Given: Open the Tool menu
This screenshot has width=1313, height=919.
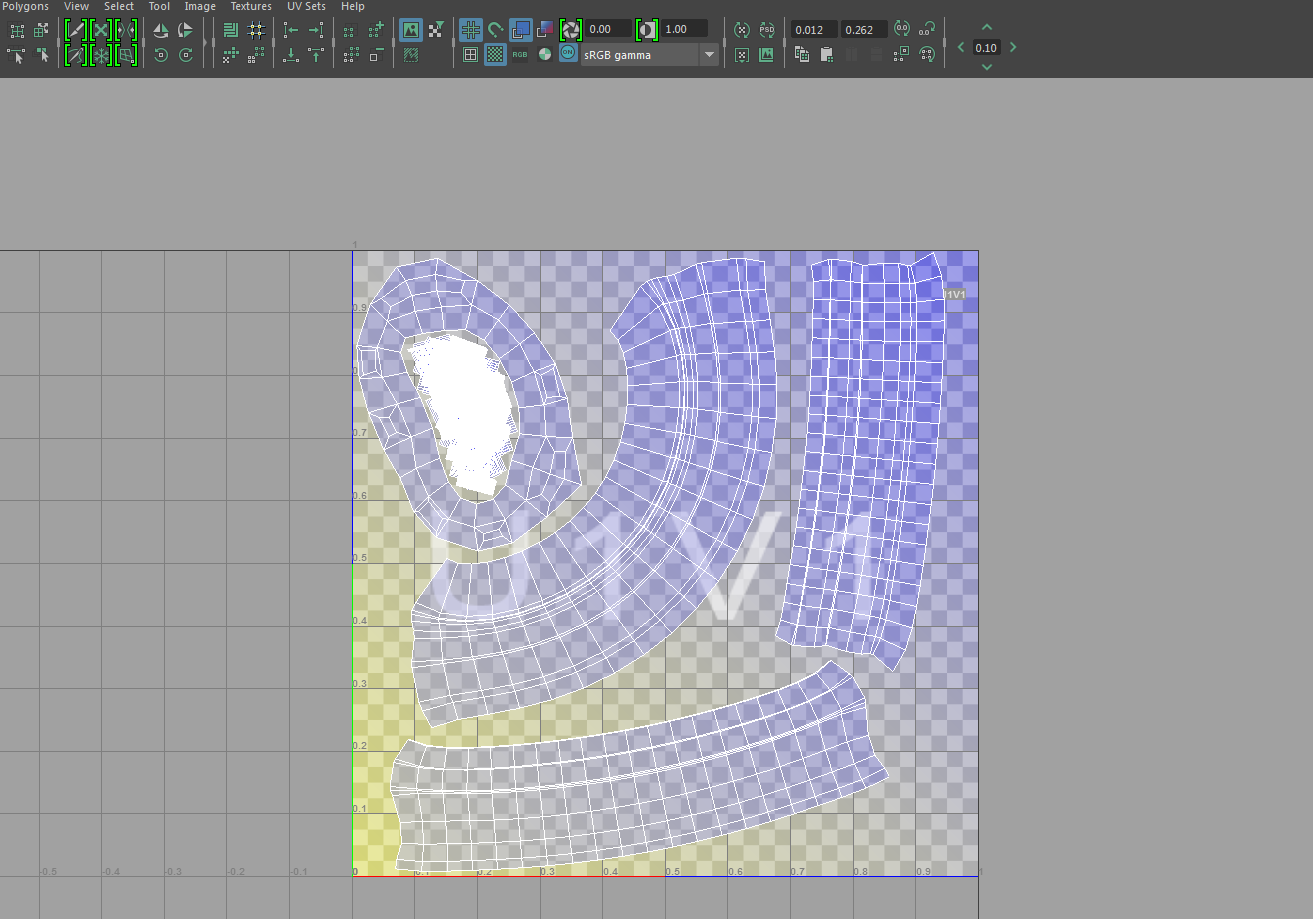Looking at the screenshot, I should click(x=159, y=6).
